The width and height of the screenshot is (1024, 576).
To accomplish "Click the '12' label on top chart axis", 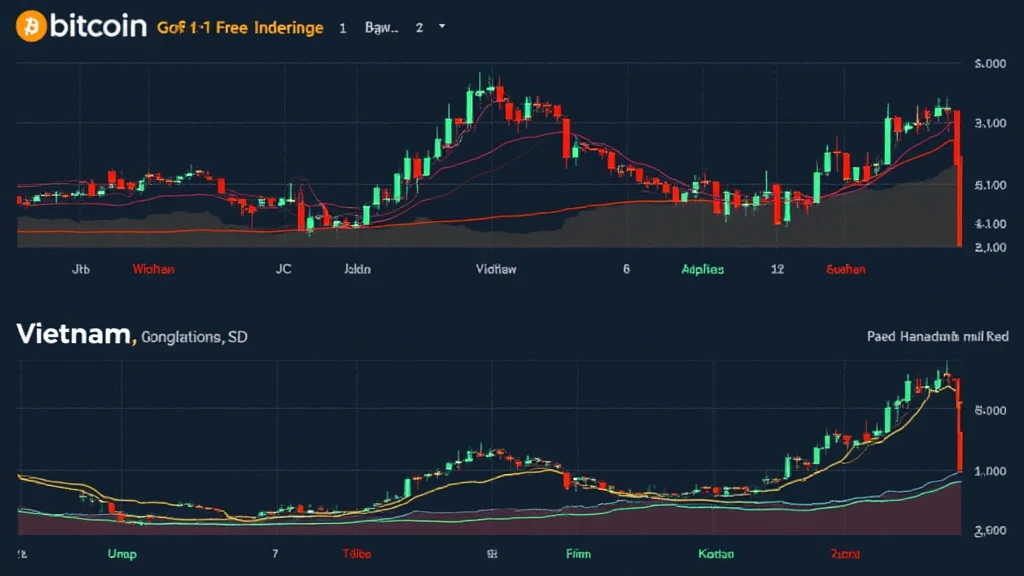I will [777, 269].
